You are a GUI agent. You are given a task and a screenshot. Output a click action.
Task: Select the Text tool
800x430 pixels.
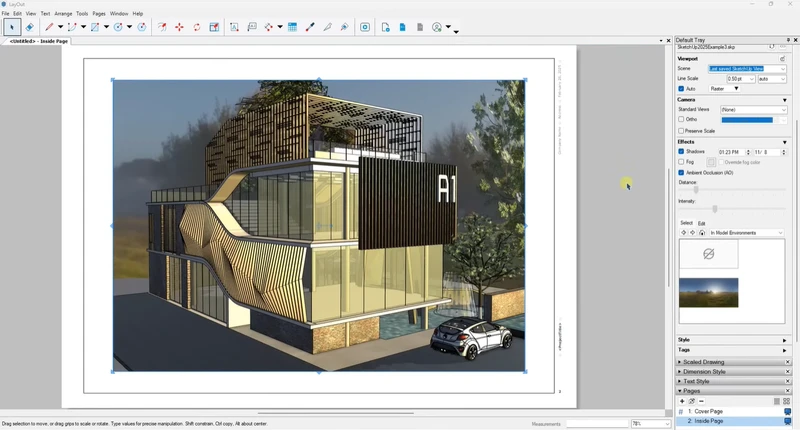pos(234,27)
